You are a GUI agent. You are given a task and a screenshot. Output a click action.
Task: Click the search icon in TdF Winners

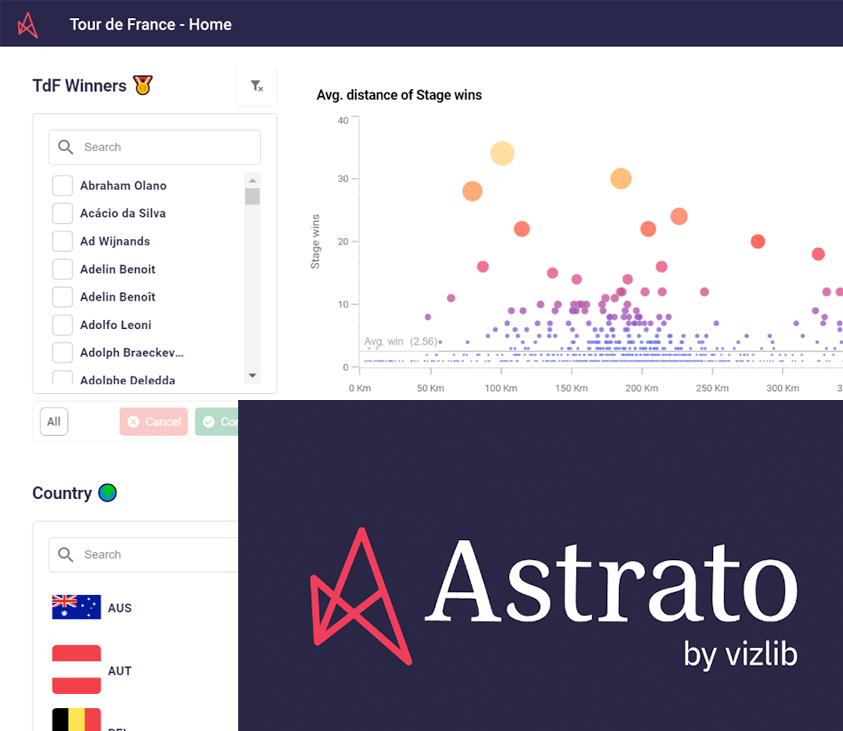tap(66, 147)
